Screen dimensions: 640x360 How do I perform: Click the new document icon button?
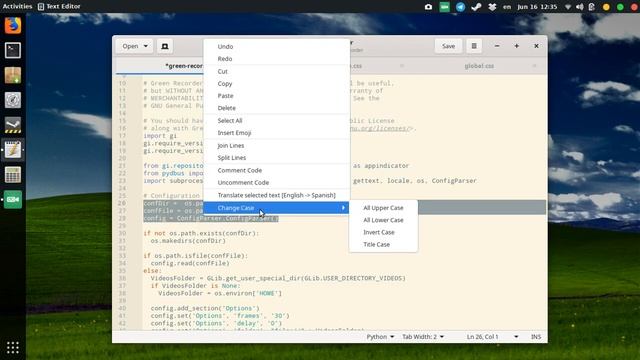coord(165,46)
